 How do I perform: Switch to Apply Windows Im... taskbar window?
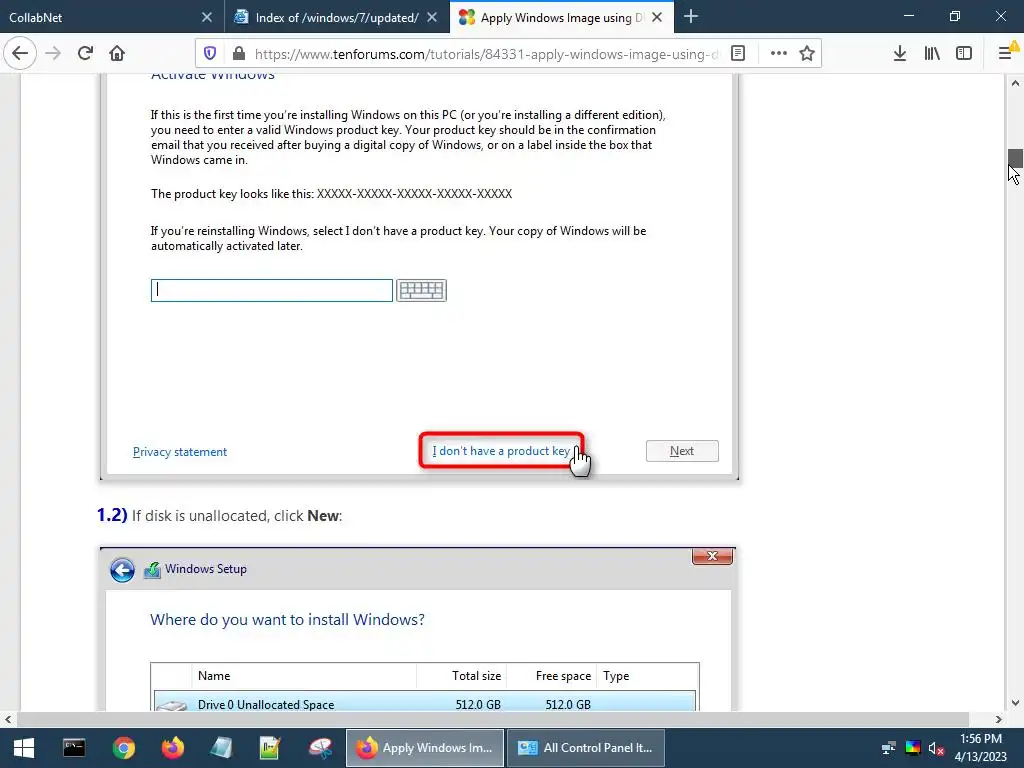point(425,748)
